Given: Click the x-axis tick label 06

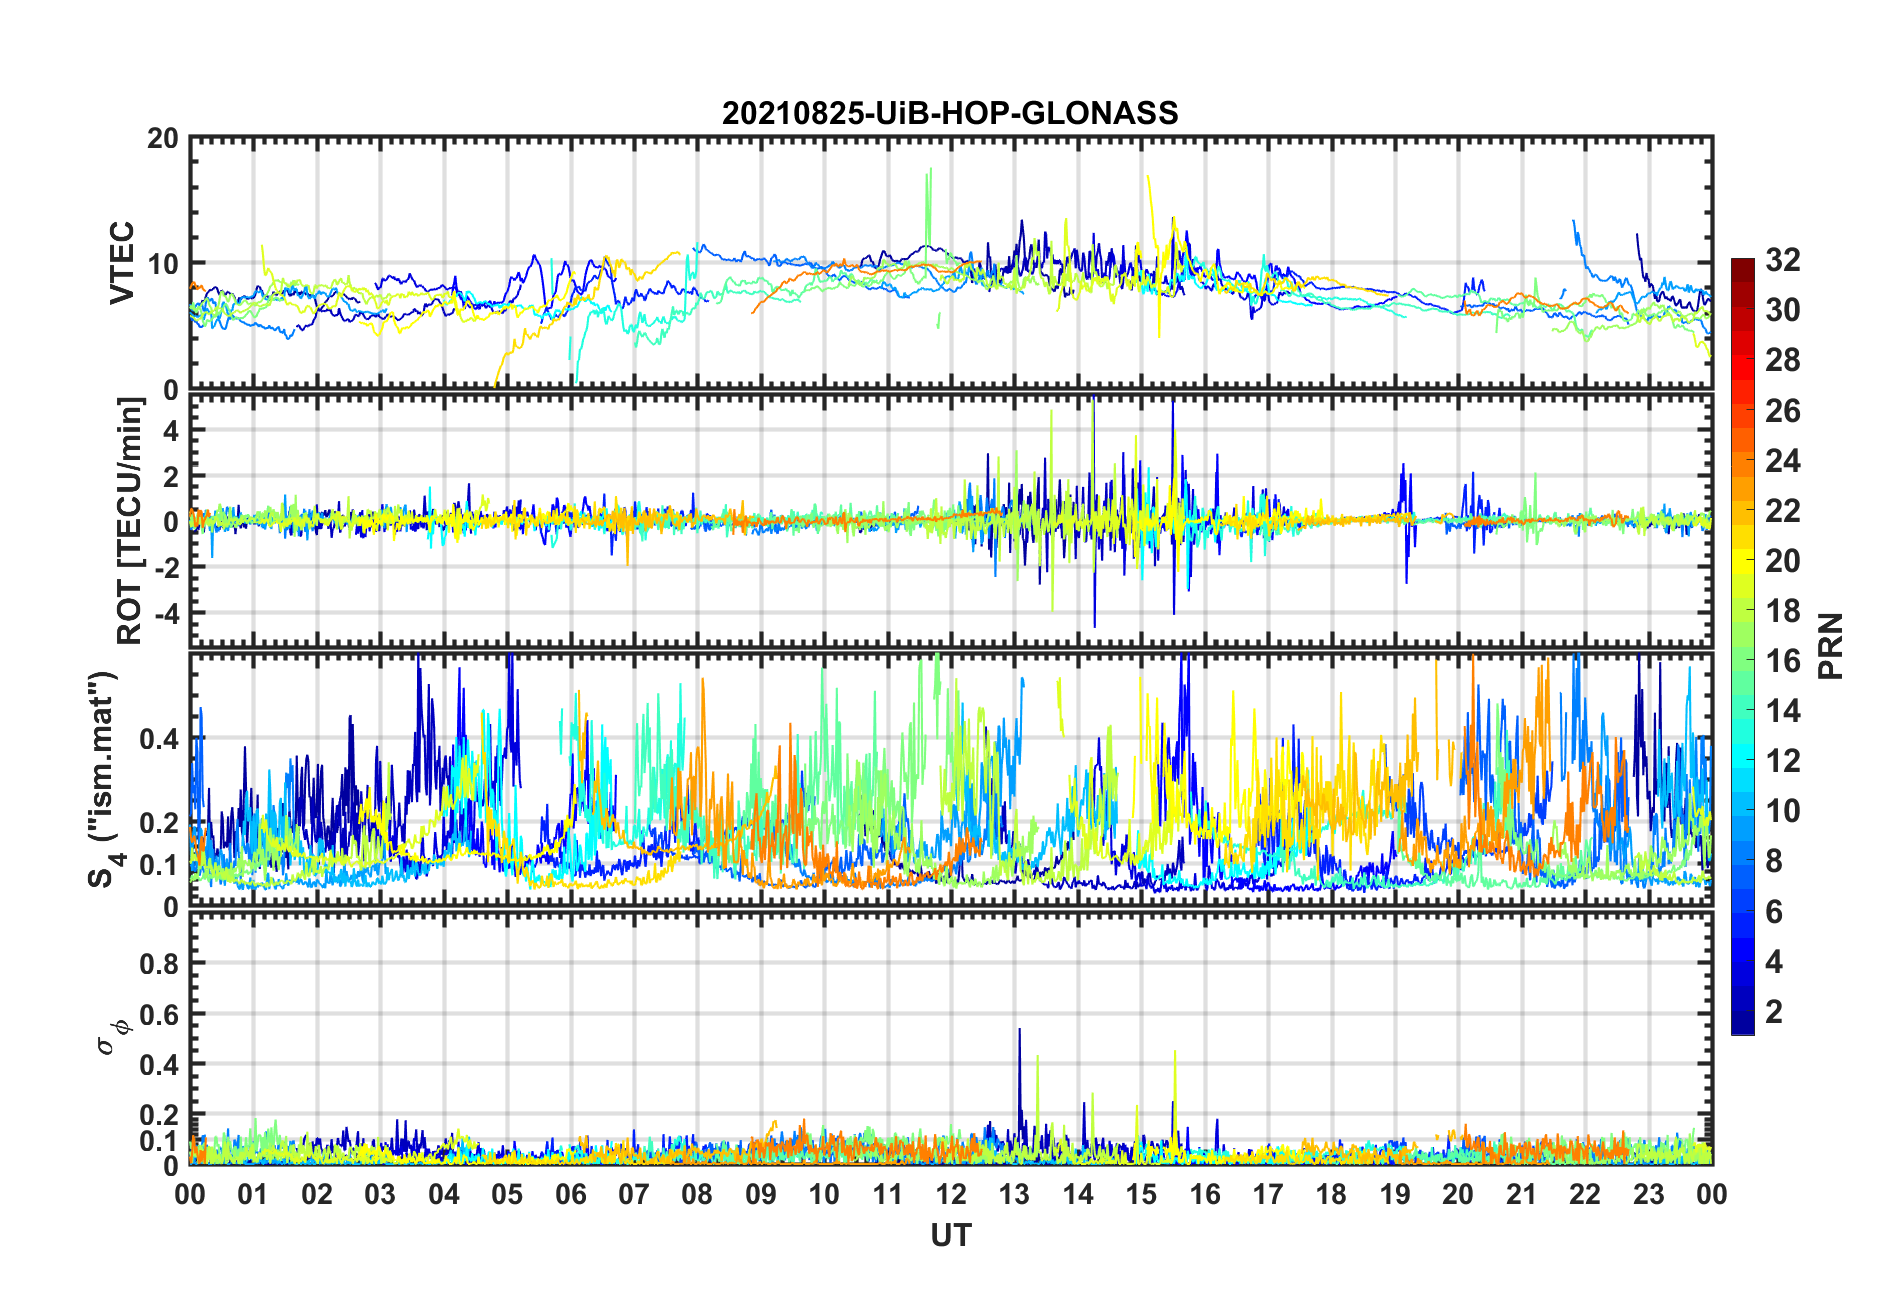Looking at the screenshot, I should coord(571,1194).
